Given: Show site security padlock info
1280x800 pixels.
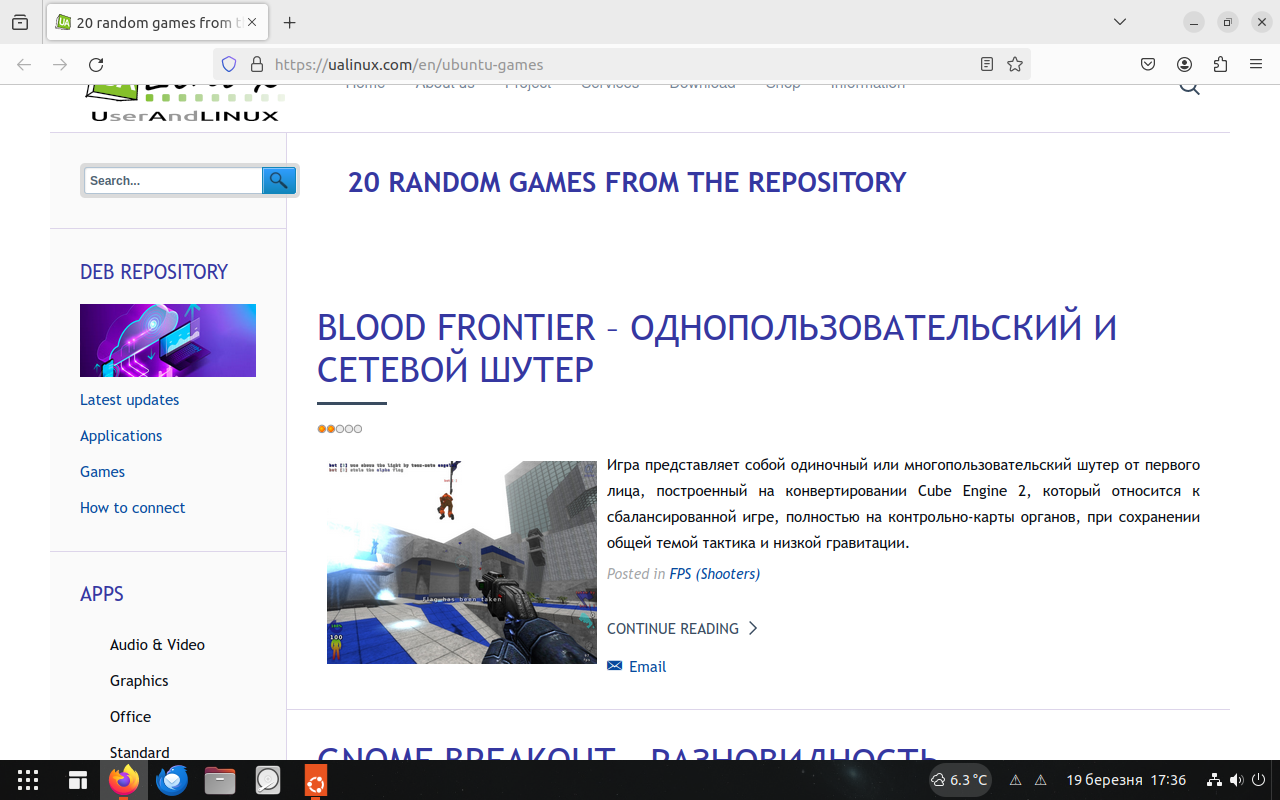Looking at the screenshot, I should click(x=256, y=64).
